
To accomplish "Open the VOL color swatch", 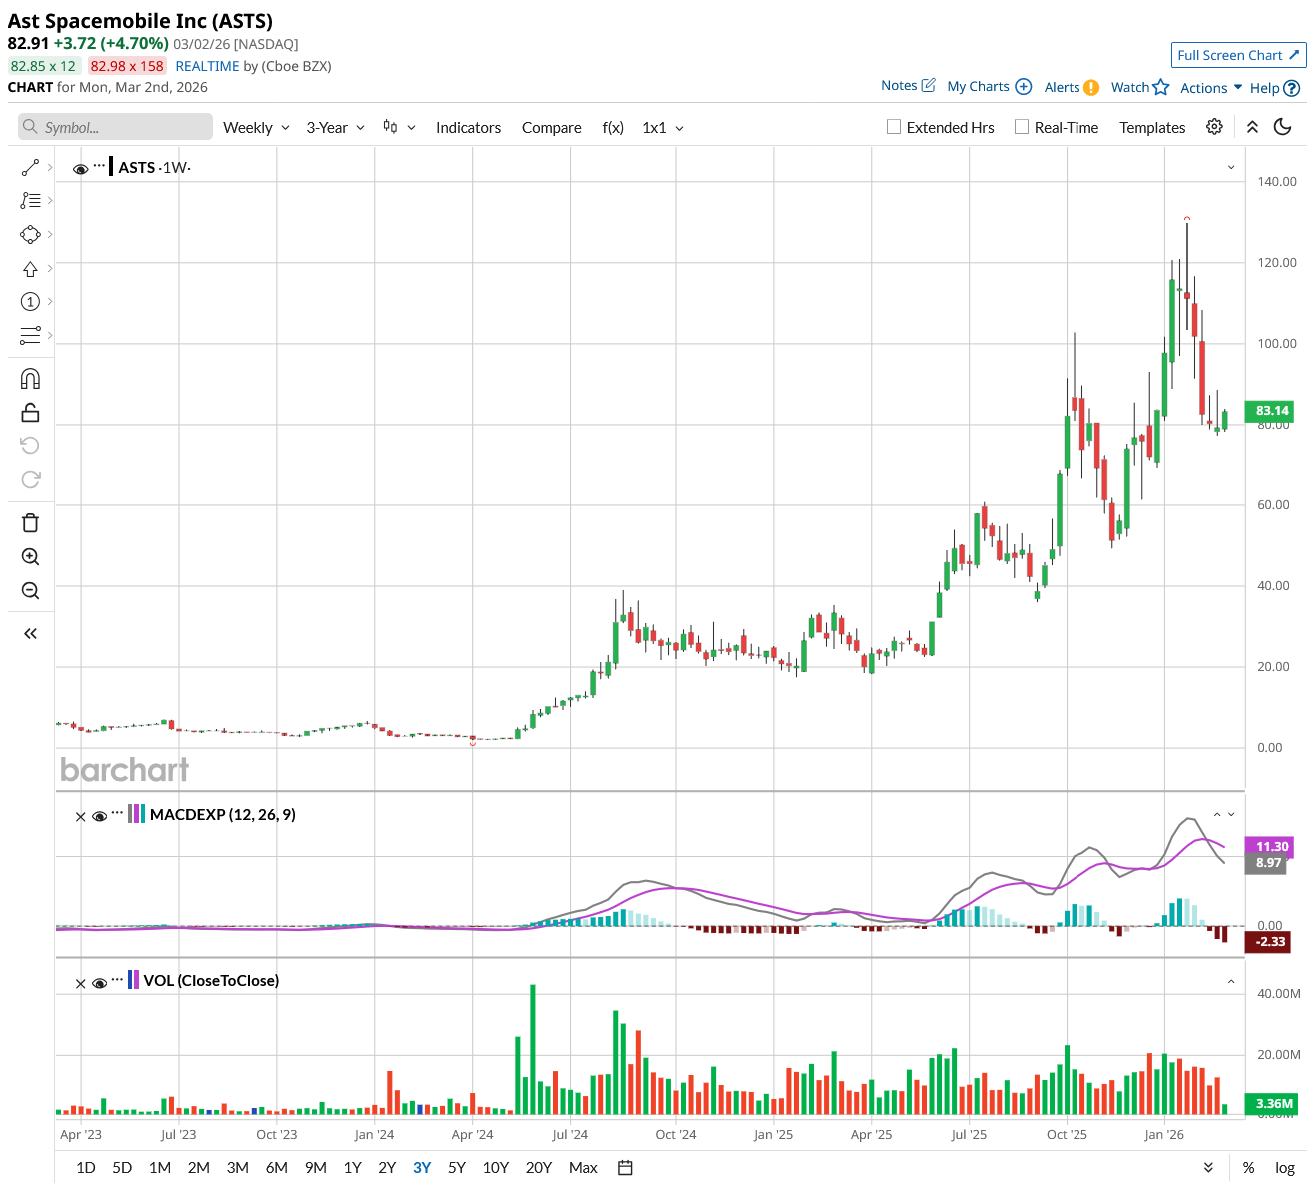I will tap(134, 980).
